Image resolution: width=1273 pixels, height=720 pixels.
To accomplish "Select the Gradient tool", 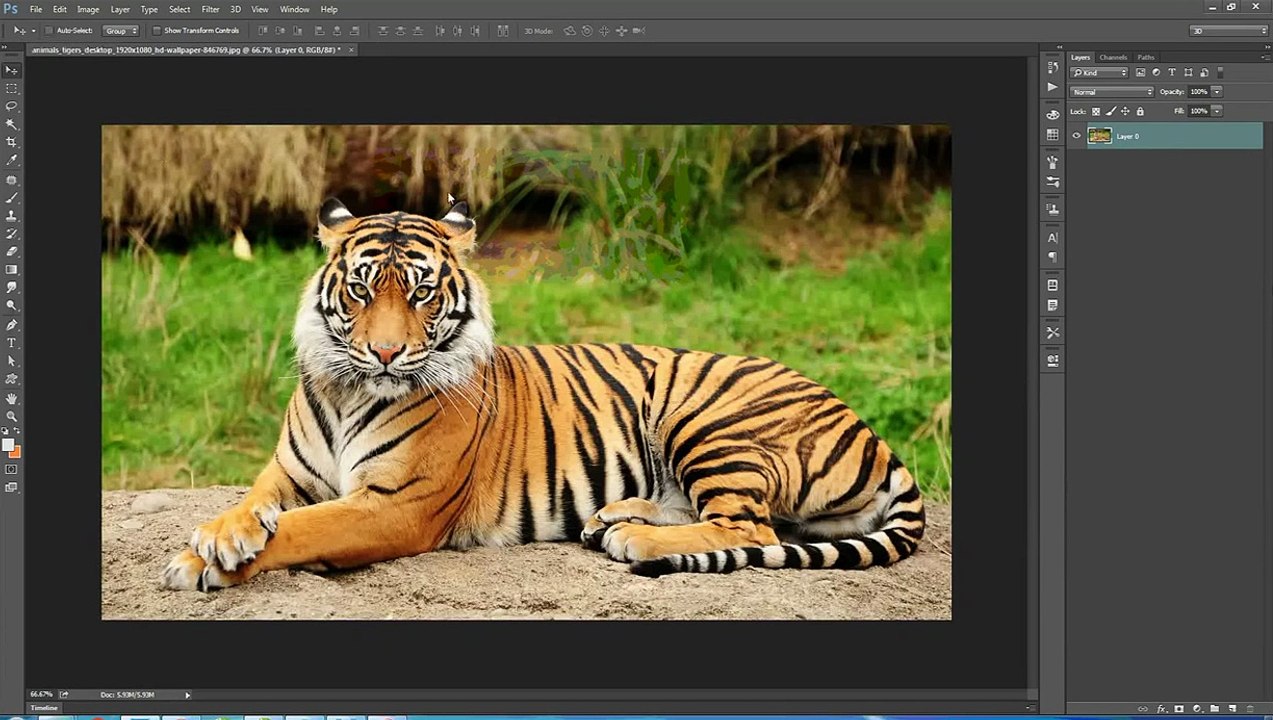I will (11, 270).
